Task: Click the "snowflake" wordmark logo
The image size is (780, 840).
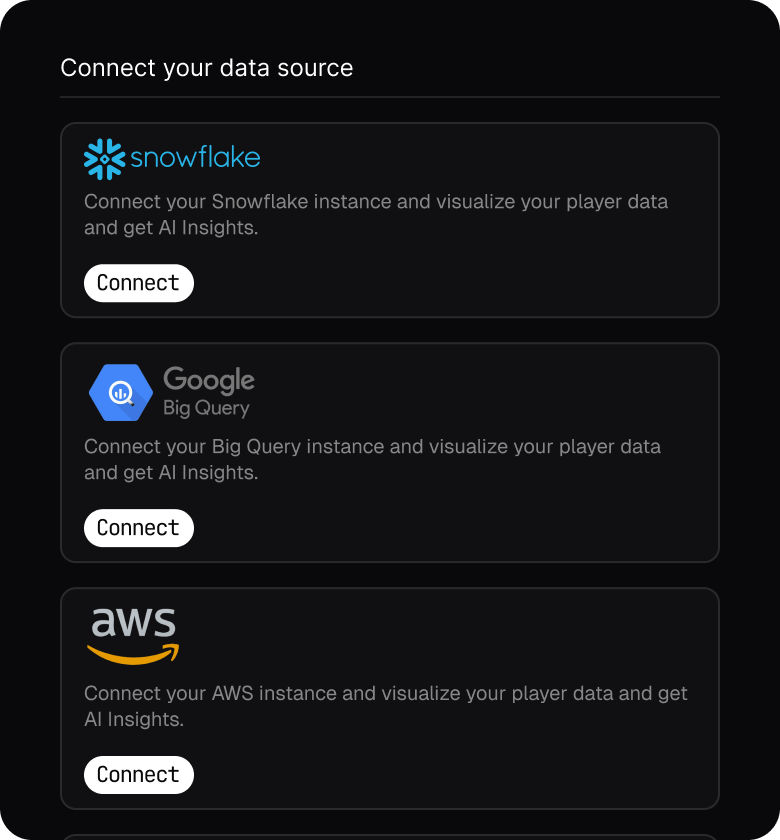Action: click(x=195, y=158)
